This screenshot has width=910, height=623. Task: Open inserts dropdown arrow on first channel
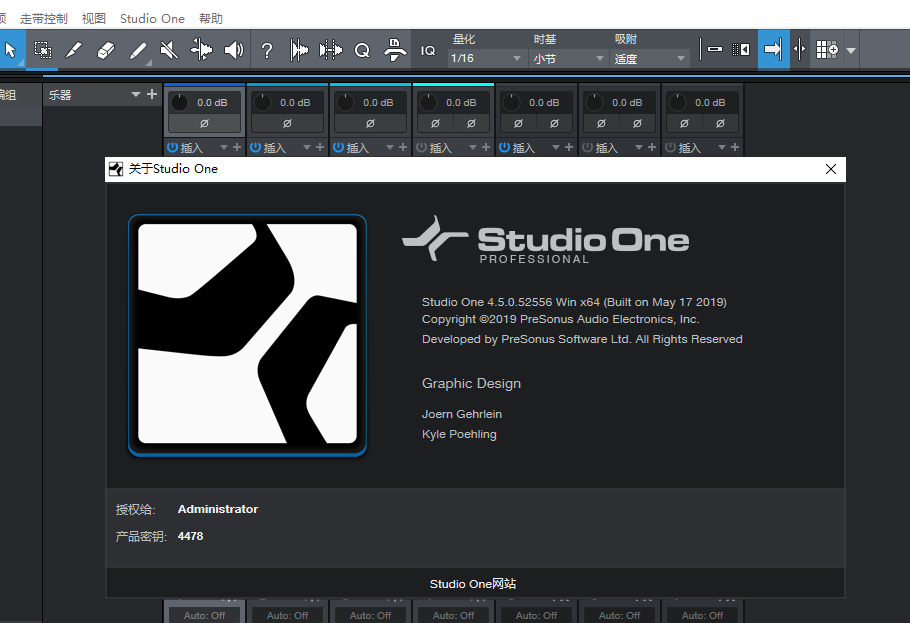223,147
